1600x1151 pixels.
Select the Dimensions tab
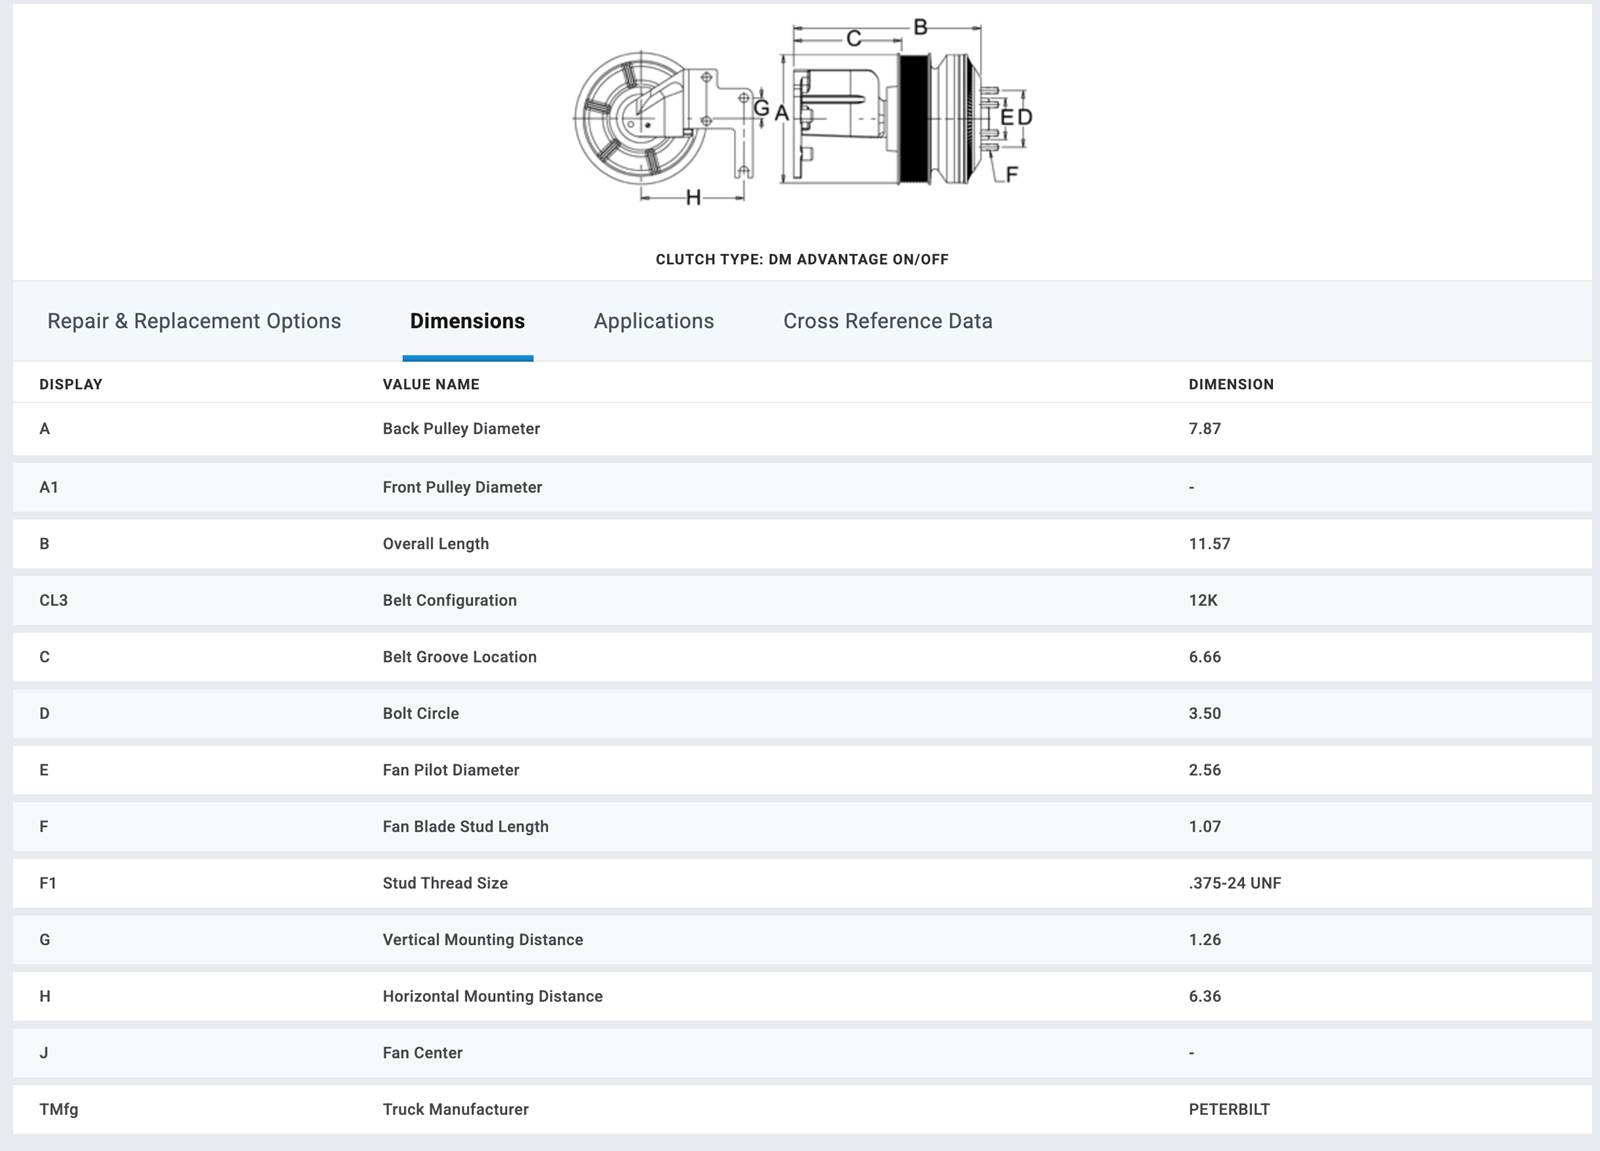coord(467,321)
